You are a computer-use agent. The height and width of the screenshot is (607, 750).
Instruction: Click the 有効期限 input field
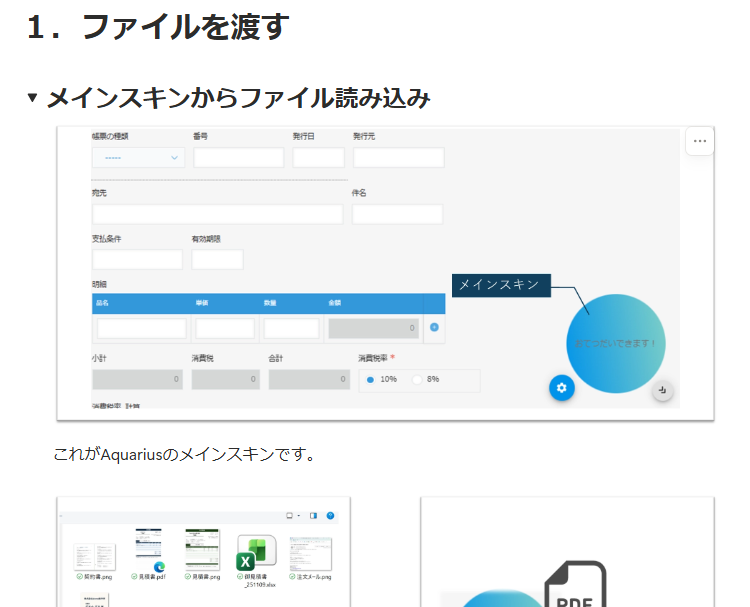click(x=217, y=259)
